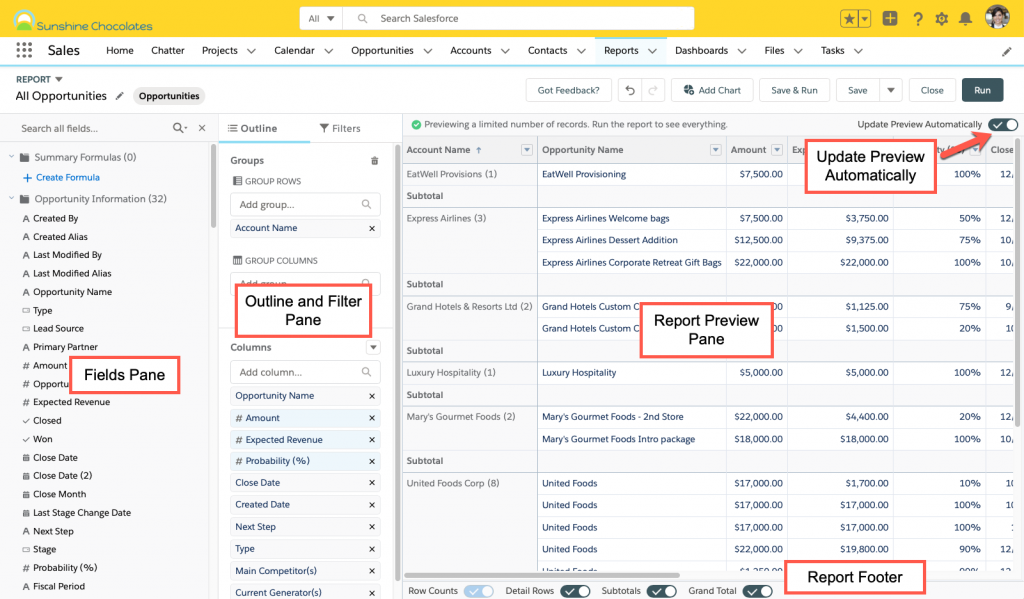The image size is (1024, 599).
Task: Open Account Name column header menu
Action: pos(526,150)
